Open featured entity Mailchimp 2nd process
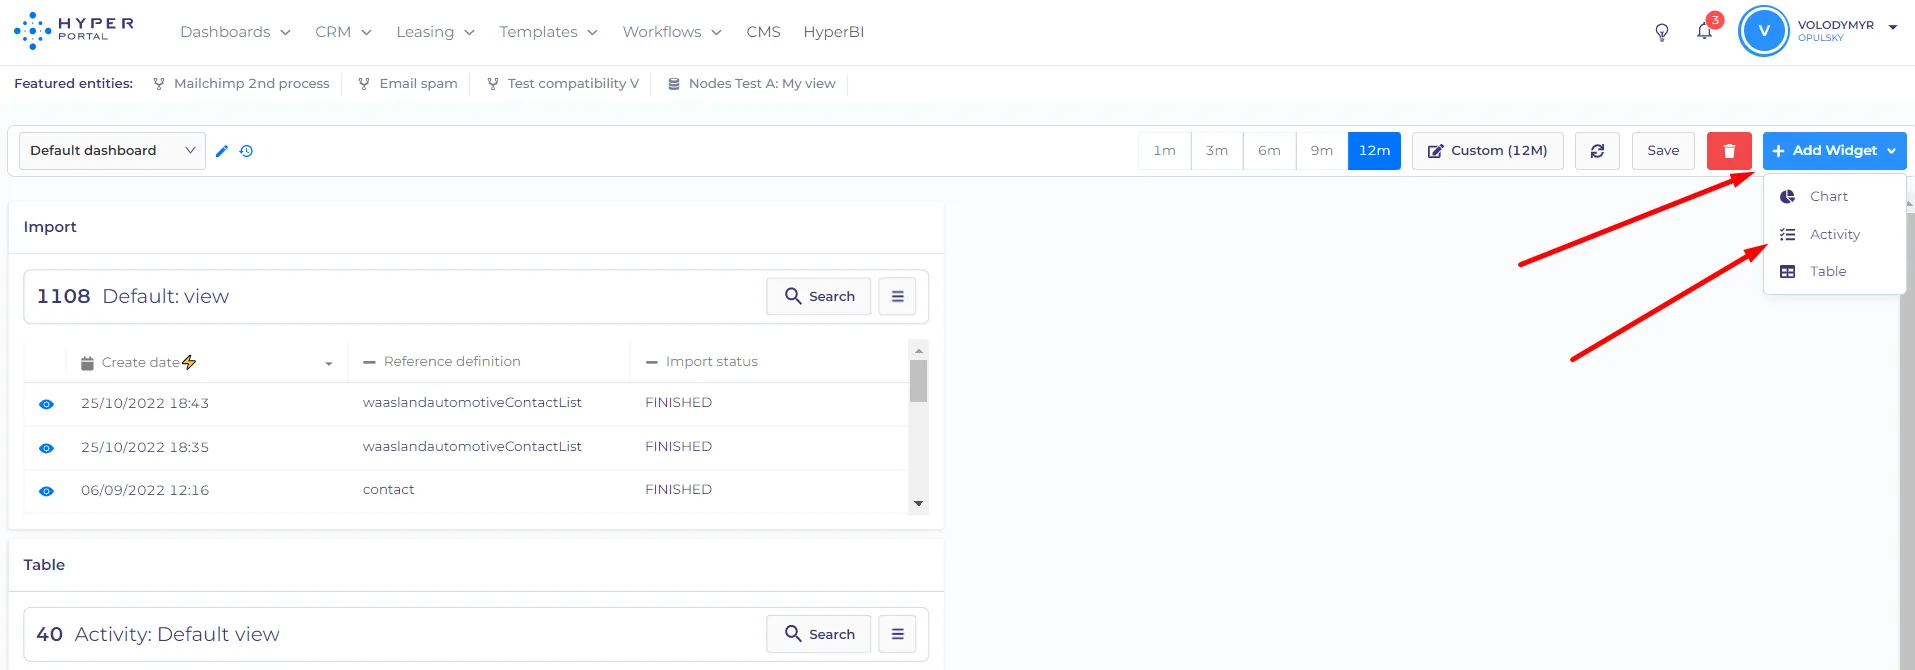The image size is (1915, 670). 241,84
